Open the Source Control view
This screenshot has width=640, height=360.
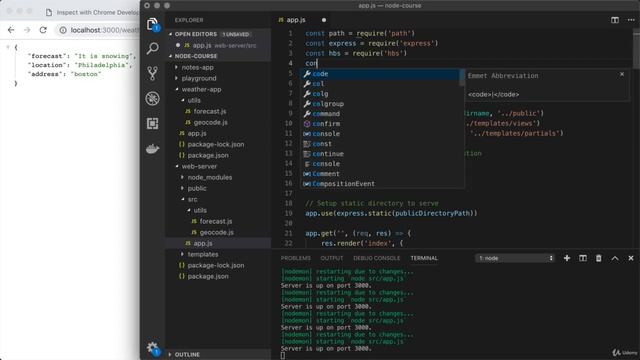click(152, 73)
